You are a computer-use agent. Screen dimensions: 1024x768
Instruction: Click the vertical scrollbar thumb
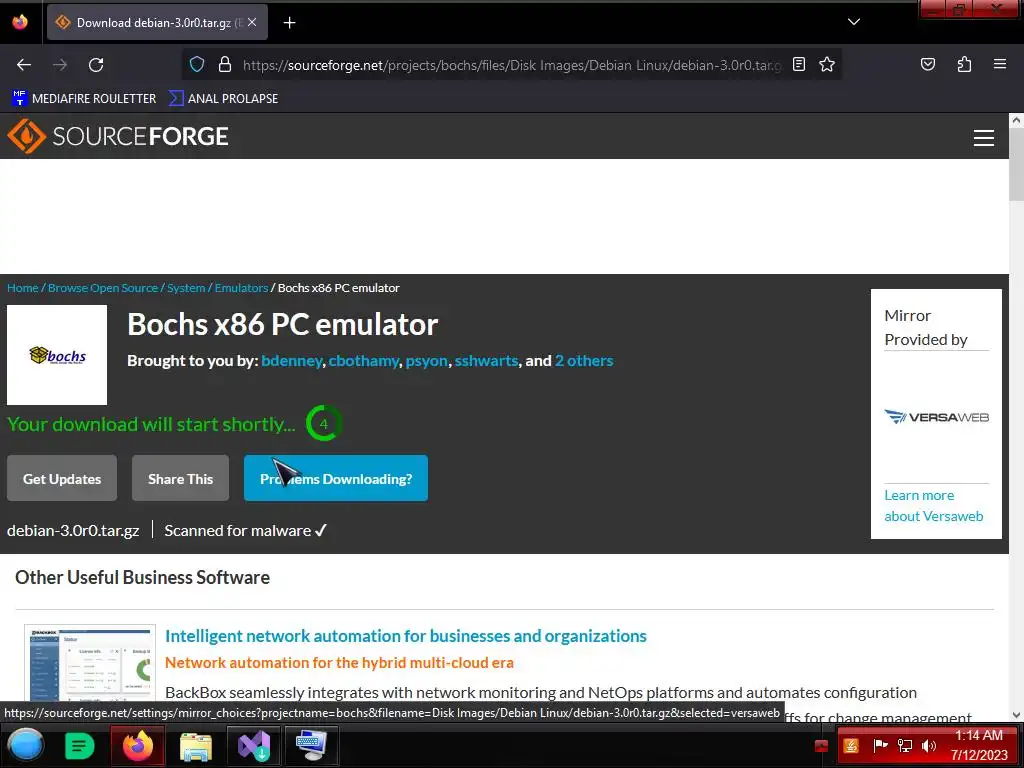coord(1016,165)
